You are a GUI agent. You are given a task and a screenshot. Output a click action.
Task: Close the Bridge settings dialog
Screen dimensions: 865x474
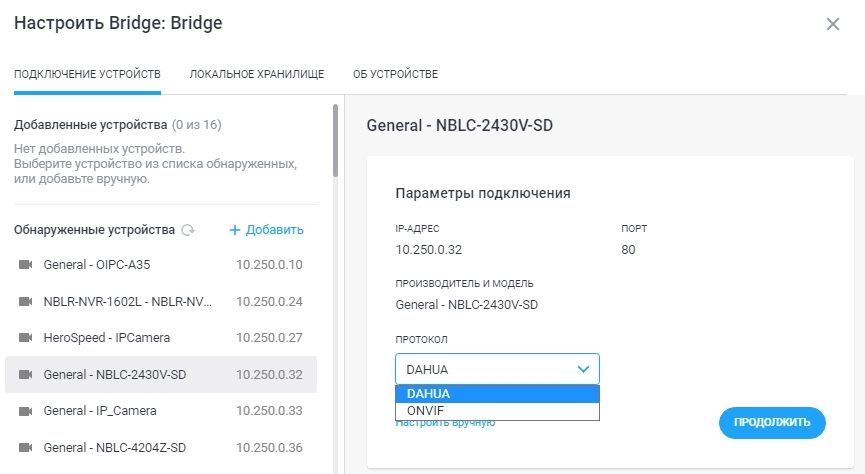click(x=832, y=24)
